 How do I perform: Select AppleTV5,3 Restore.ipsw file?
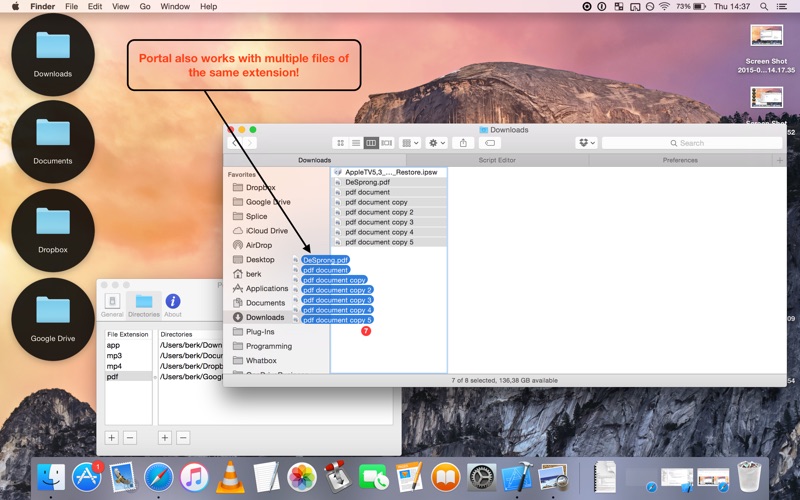click(389, 172)
